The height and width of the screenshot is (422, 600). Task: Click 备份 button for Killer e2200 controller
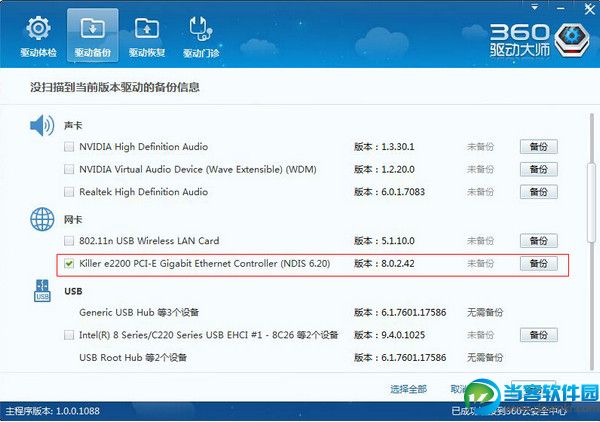pyautogui.click(x=538, y=264)
